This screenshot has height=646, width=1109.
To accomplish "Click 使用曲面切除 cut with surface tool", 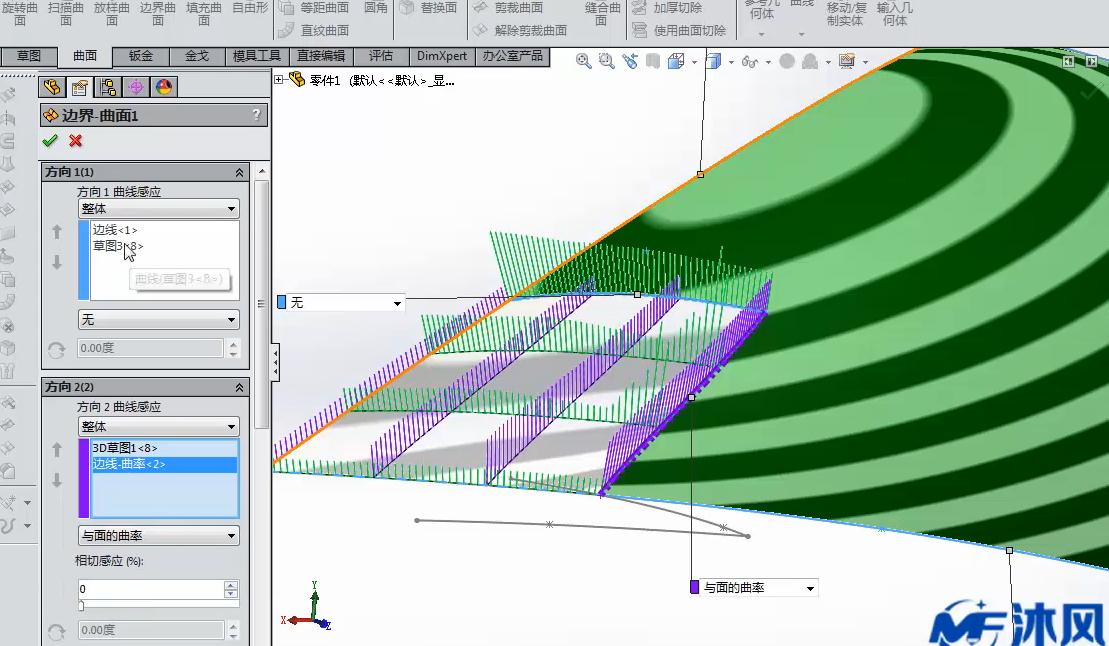I will [679, 30].
